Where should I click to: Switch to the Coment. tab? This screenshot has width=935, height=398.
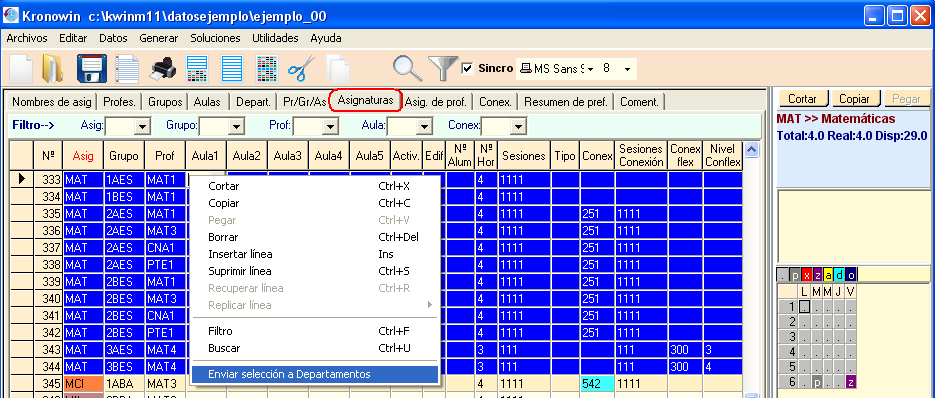[639, 102]
